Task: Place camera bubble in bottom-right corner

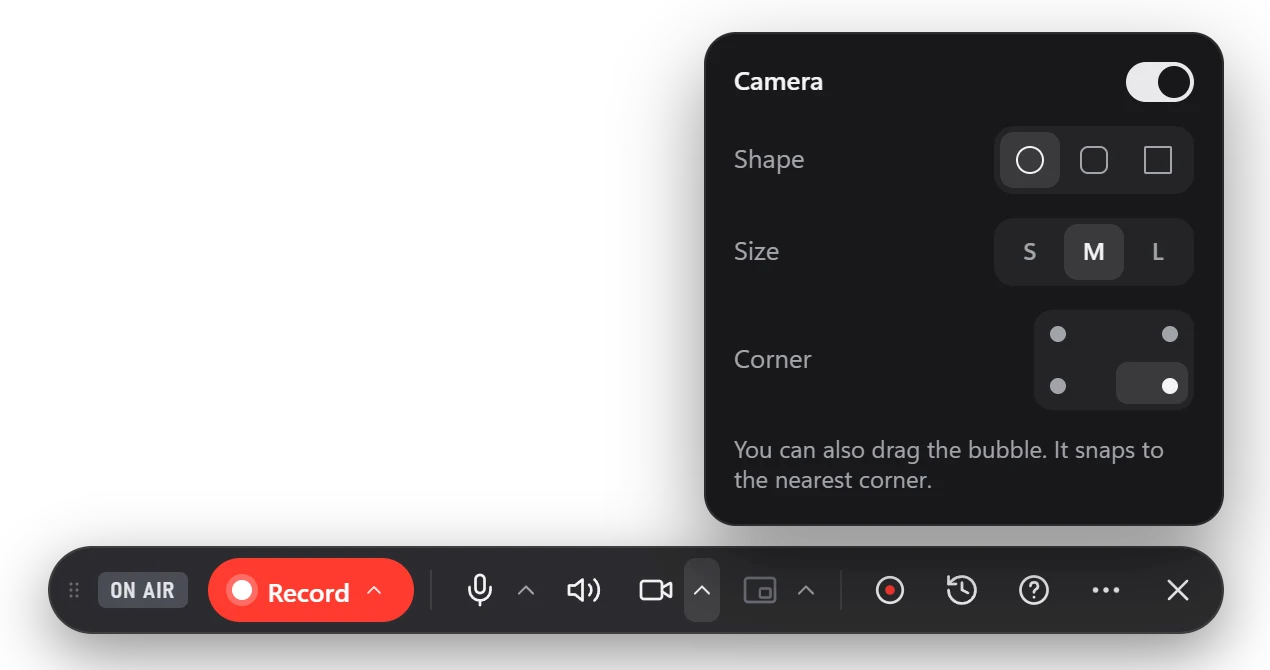Action: click(x=1152, y=384)
